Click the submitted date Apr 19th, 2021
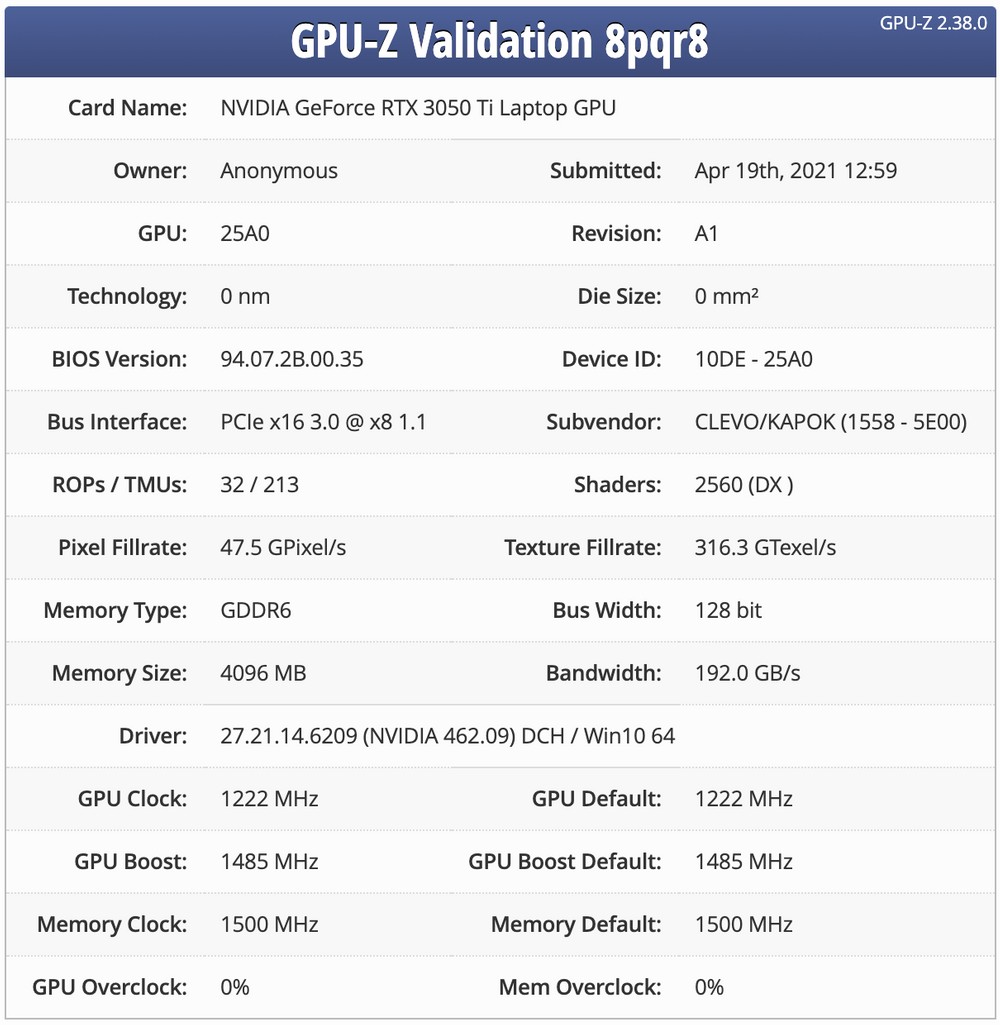1000x1025 pixels. [795, 171]
